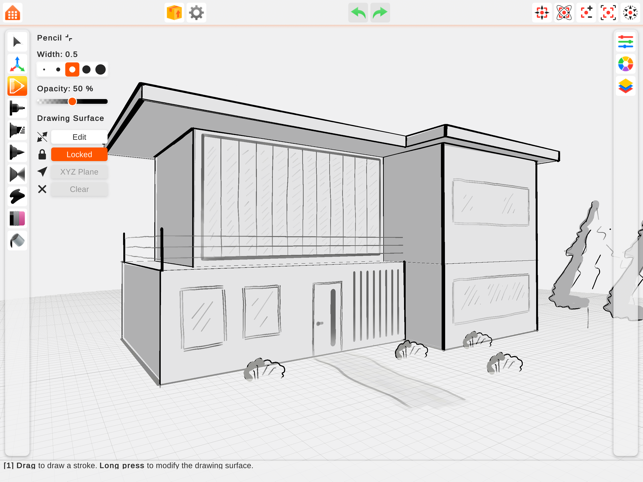The height and width of the screenshot is (482, 643).
Task: Choose the orange selected middle width dot
Action: 72,70
